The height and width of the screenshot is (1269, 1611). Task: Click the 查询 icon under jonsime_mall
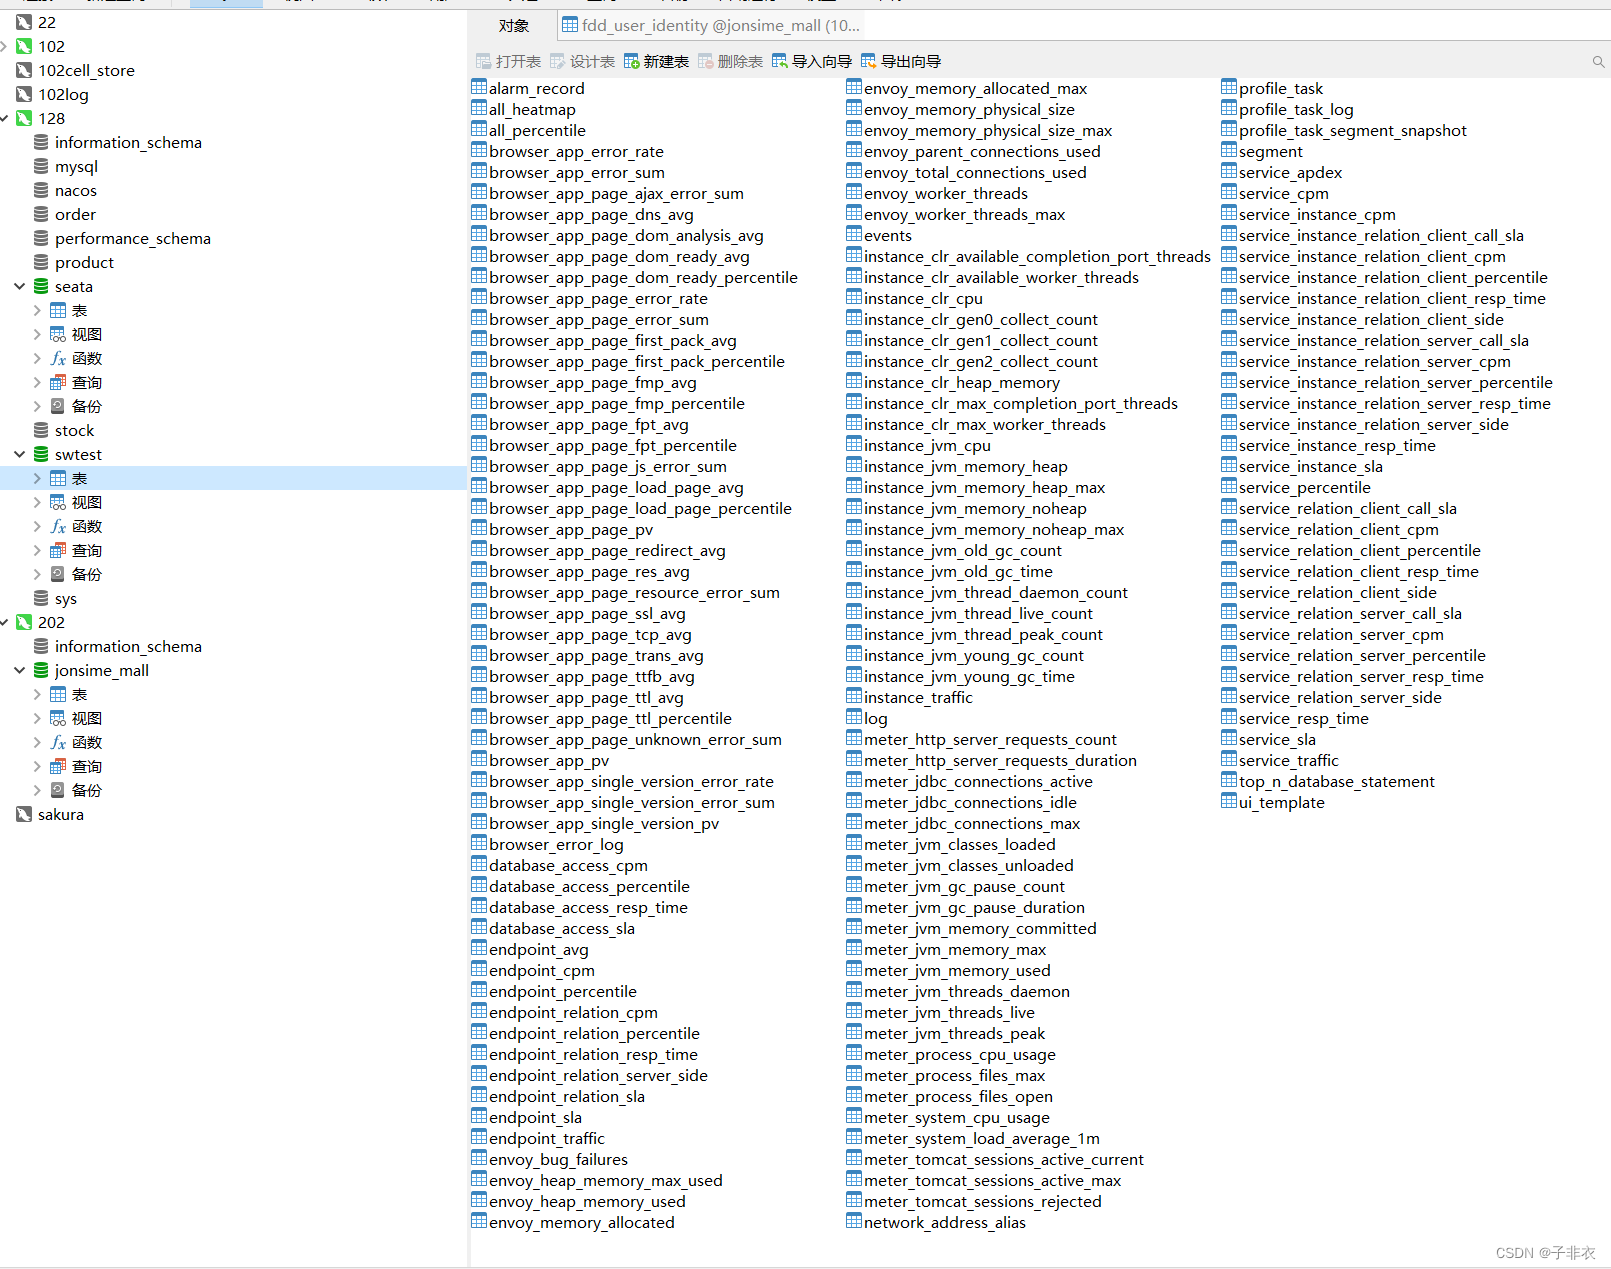[x=58, y=766]
